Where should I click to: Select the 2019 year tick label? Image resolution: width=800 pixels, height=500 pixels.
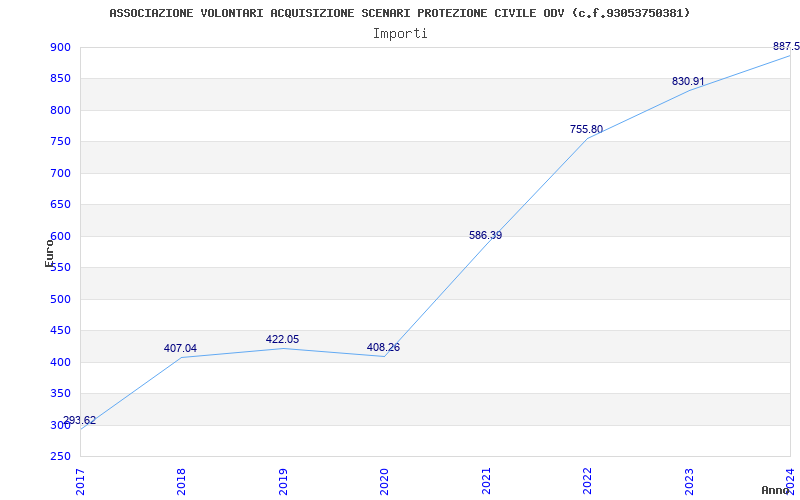tap(283, 480)
